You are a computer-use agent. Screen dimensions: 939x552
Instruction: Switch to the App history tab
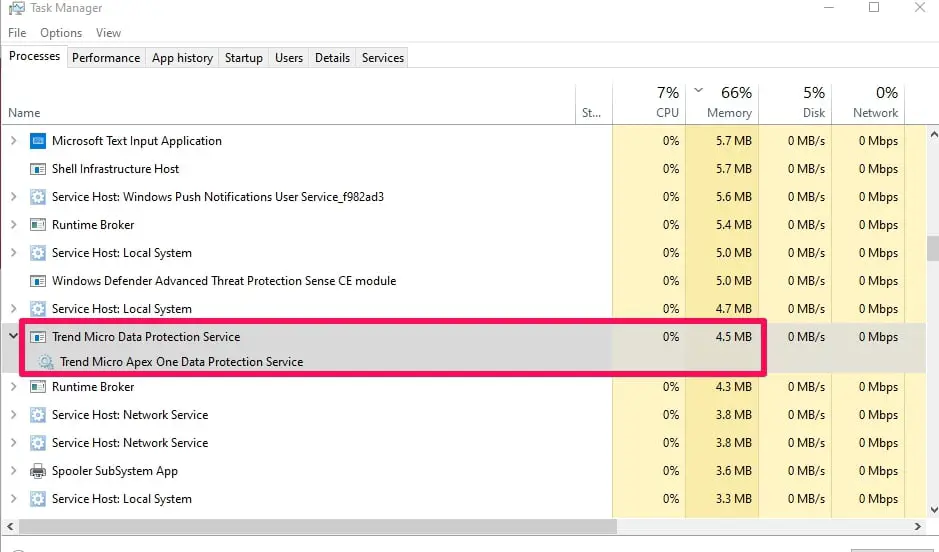(182, 58)
